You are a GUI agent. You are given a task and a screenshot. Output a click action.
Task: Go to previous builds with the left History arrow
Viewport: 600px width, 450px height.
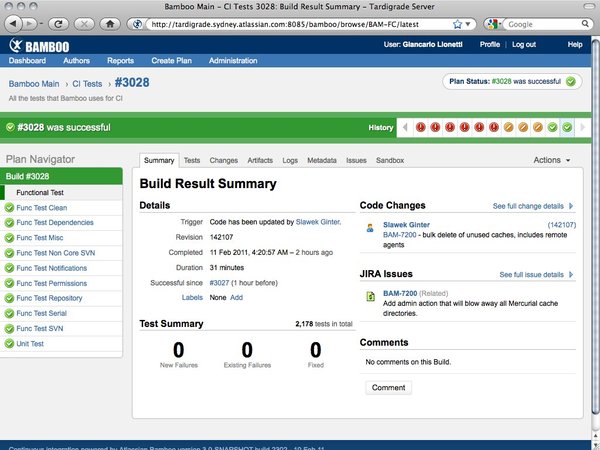404,127
